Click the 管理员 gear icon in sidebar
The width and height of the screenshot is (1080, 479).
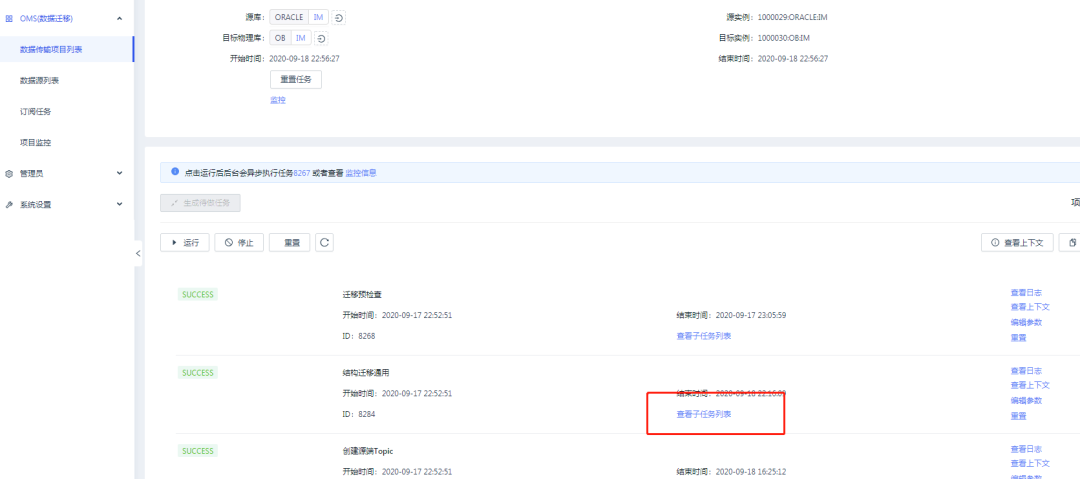pyautogui.click(x=9, y=173)
